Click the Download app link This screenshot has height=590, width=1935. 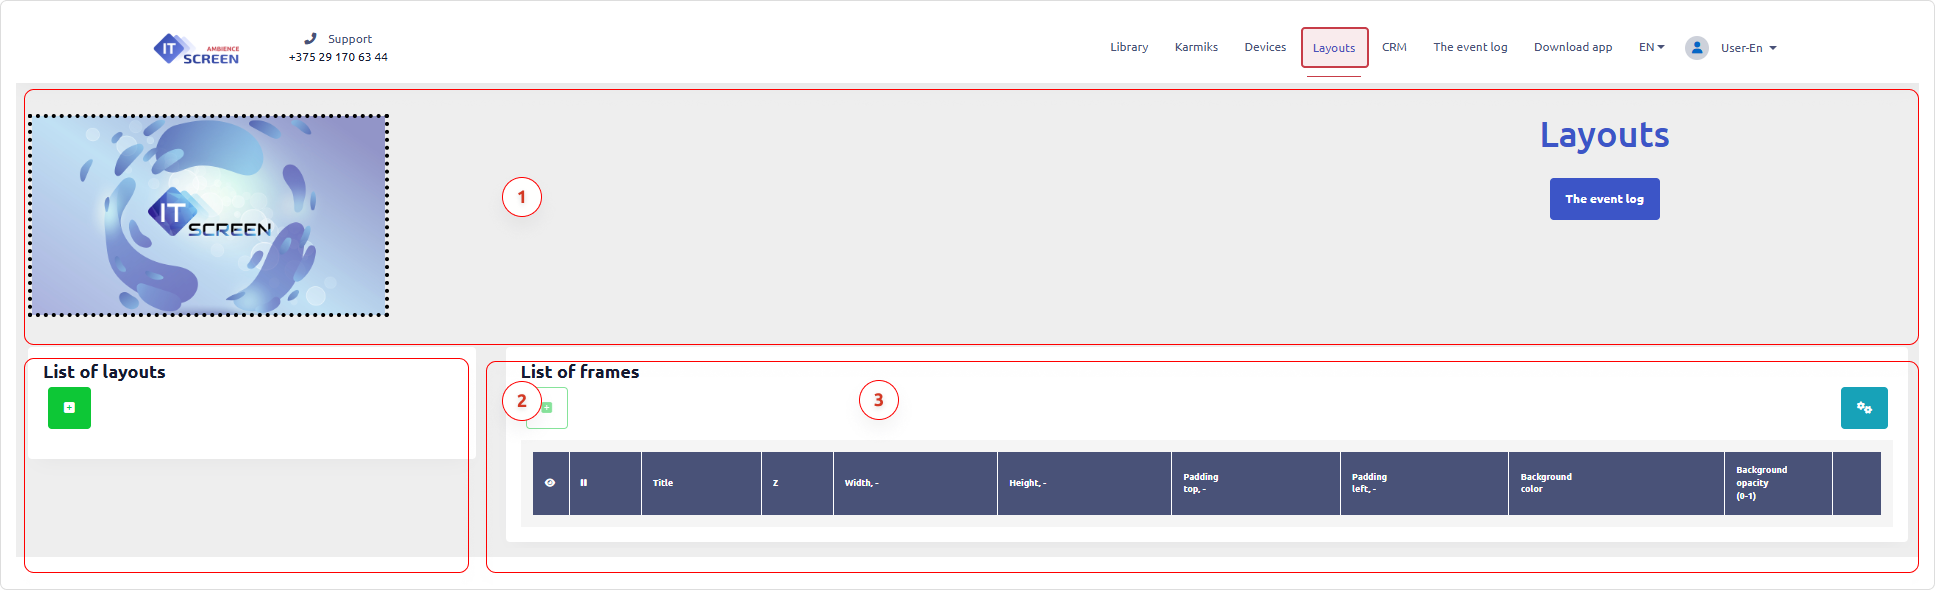pyautogui.click(x=1572, y=48)
